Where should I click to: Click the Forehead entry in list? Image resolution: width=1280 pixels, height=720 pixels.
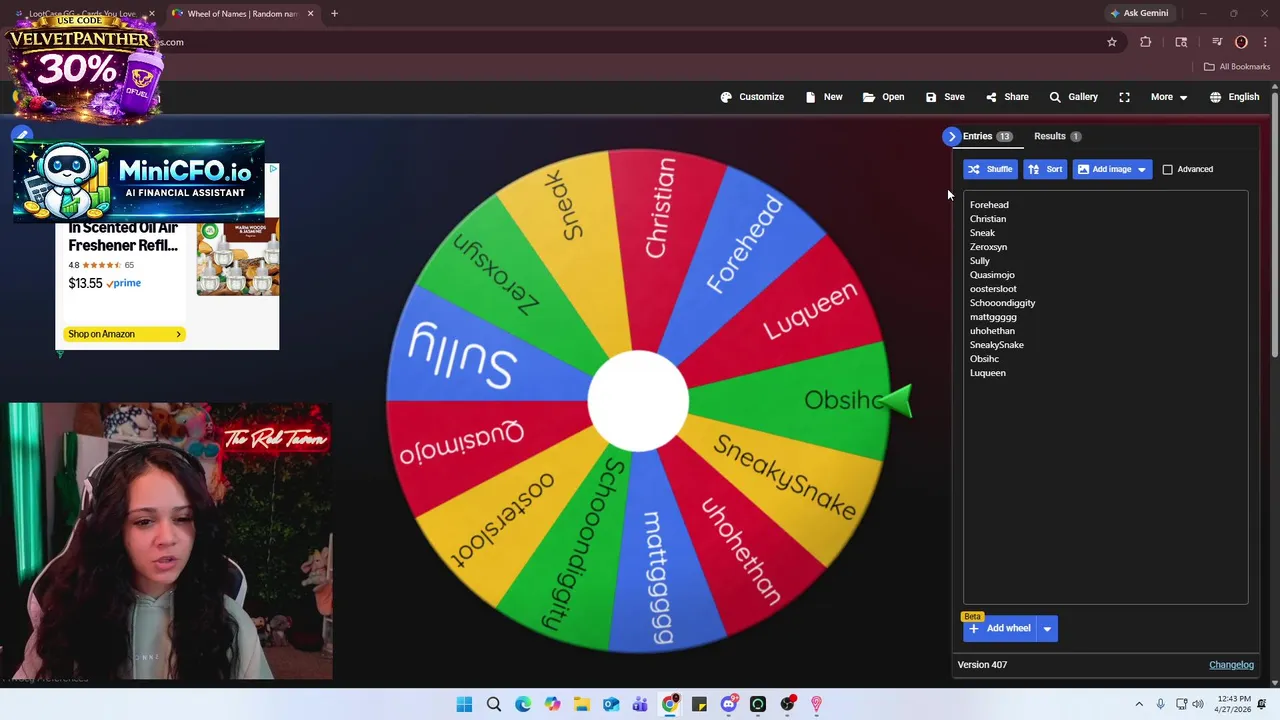point(989,205)
